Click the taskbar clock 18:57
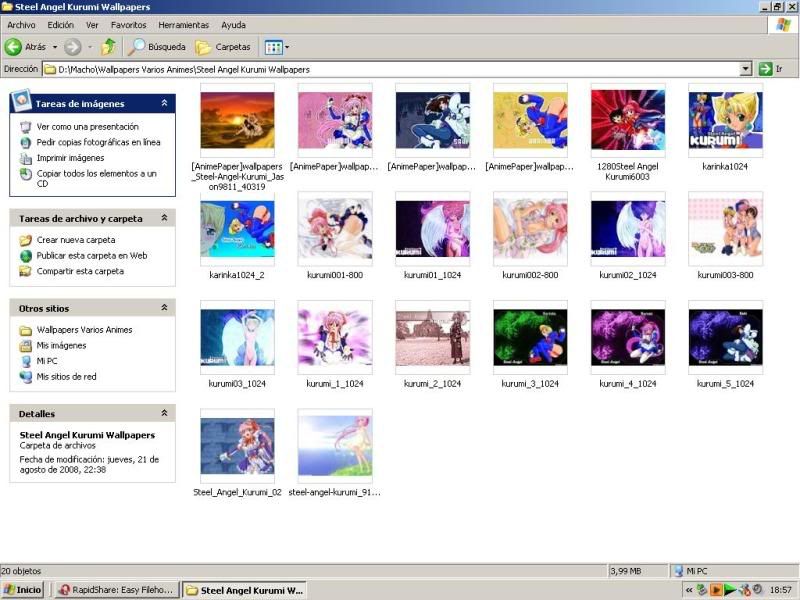This screenshot has height=600, width=800. click(x=781, y=590)
